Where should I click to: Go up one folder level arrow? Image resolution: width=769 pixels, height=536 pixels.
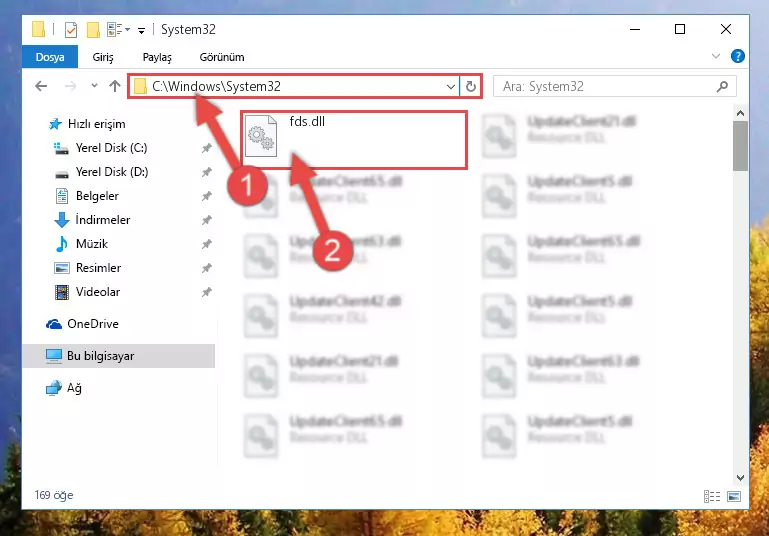(x=115, y=86)
